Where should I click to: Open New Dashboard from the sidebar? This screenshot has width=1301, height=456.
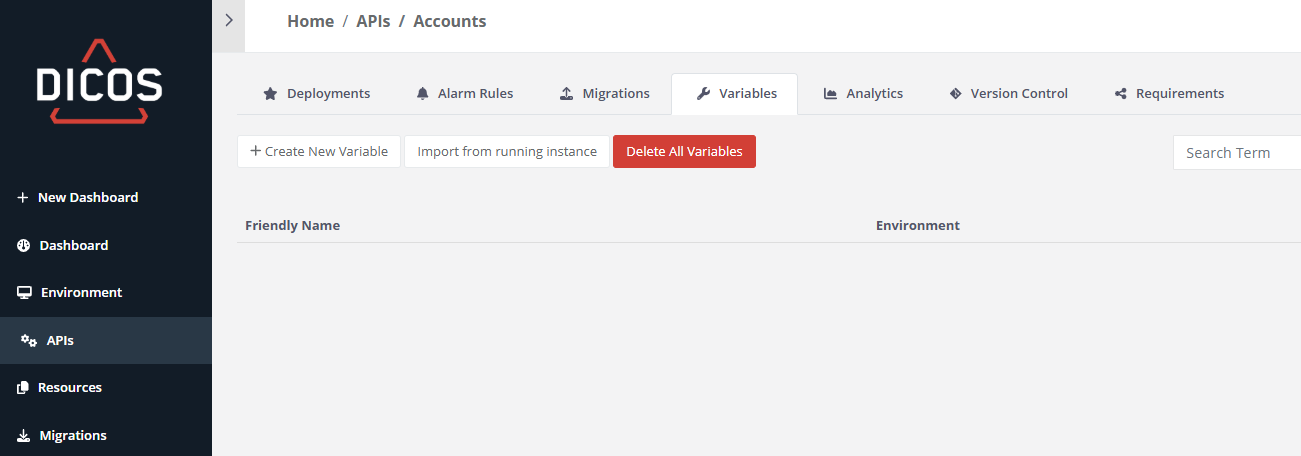(88, 198)
